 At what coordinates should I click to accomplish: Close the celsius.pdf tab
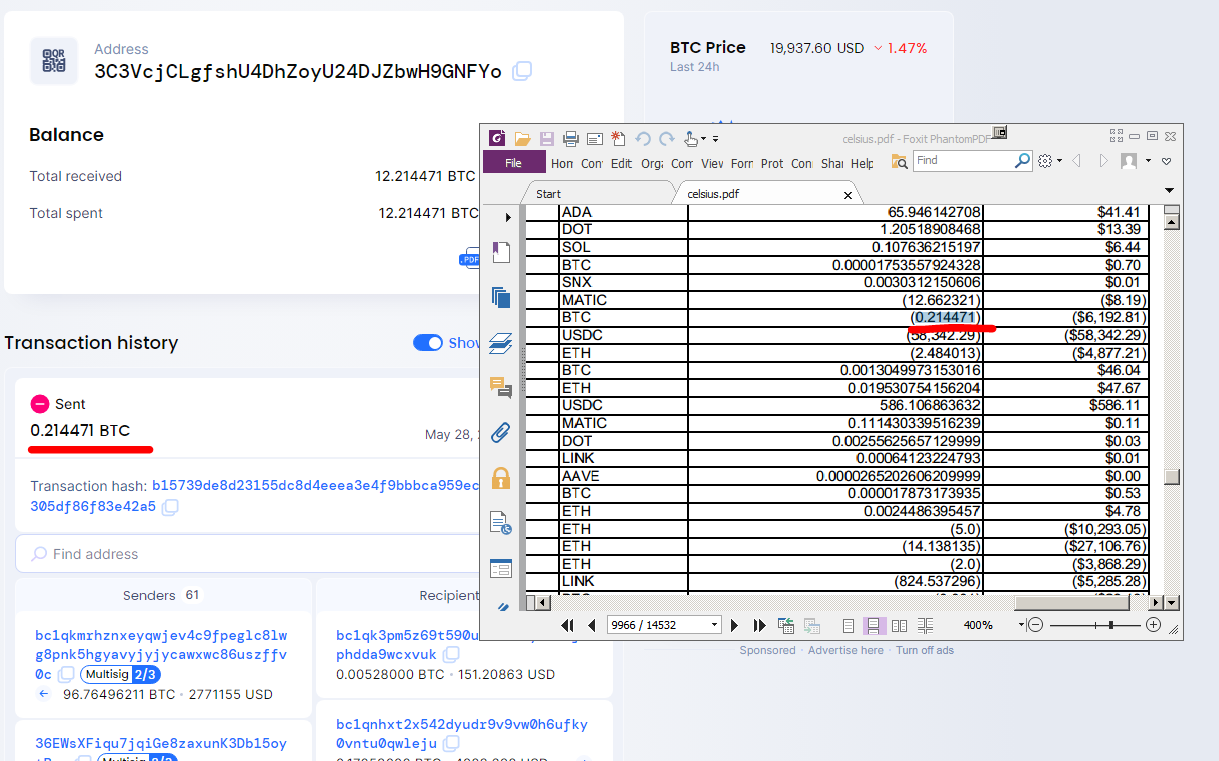[x=848, y=195]
